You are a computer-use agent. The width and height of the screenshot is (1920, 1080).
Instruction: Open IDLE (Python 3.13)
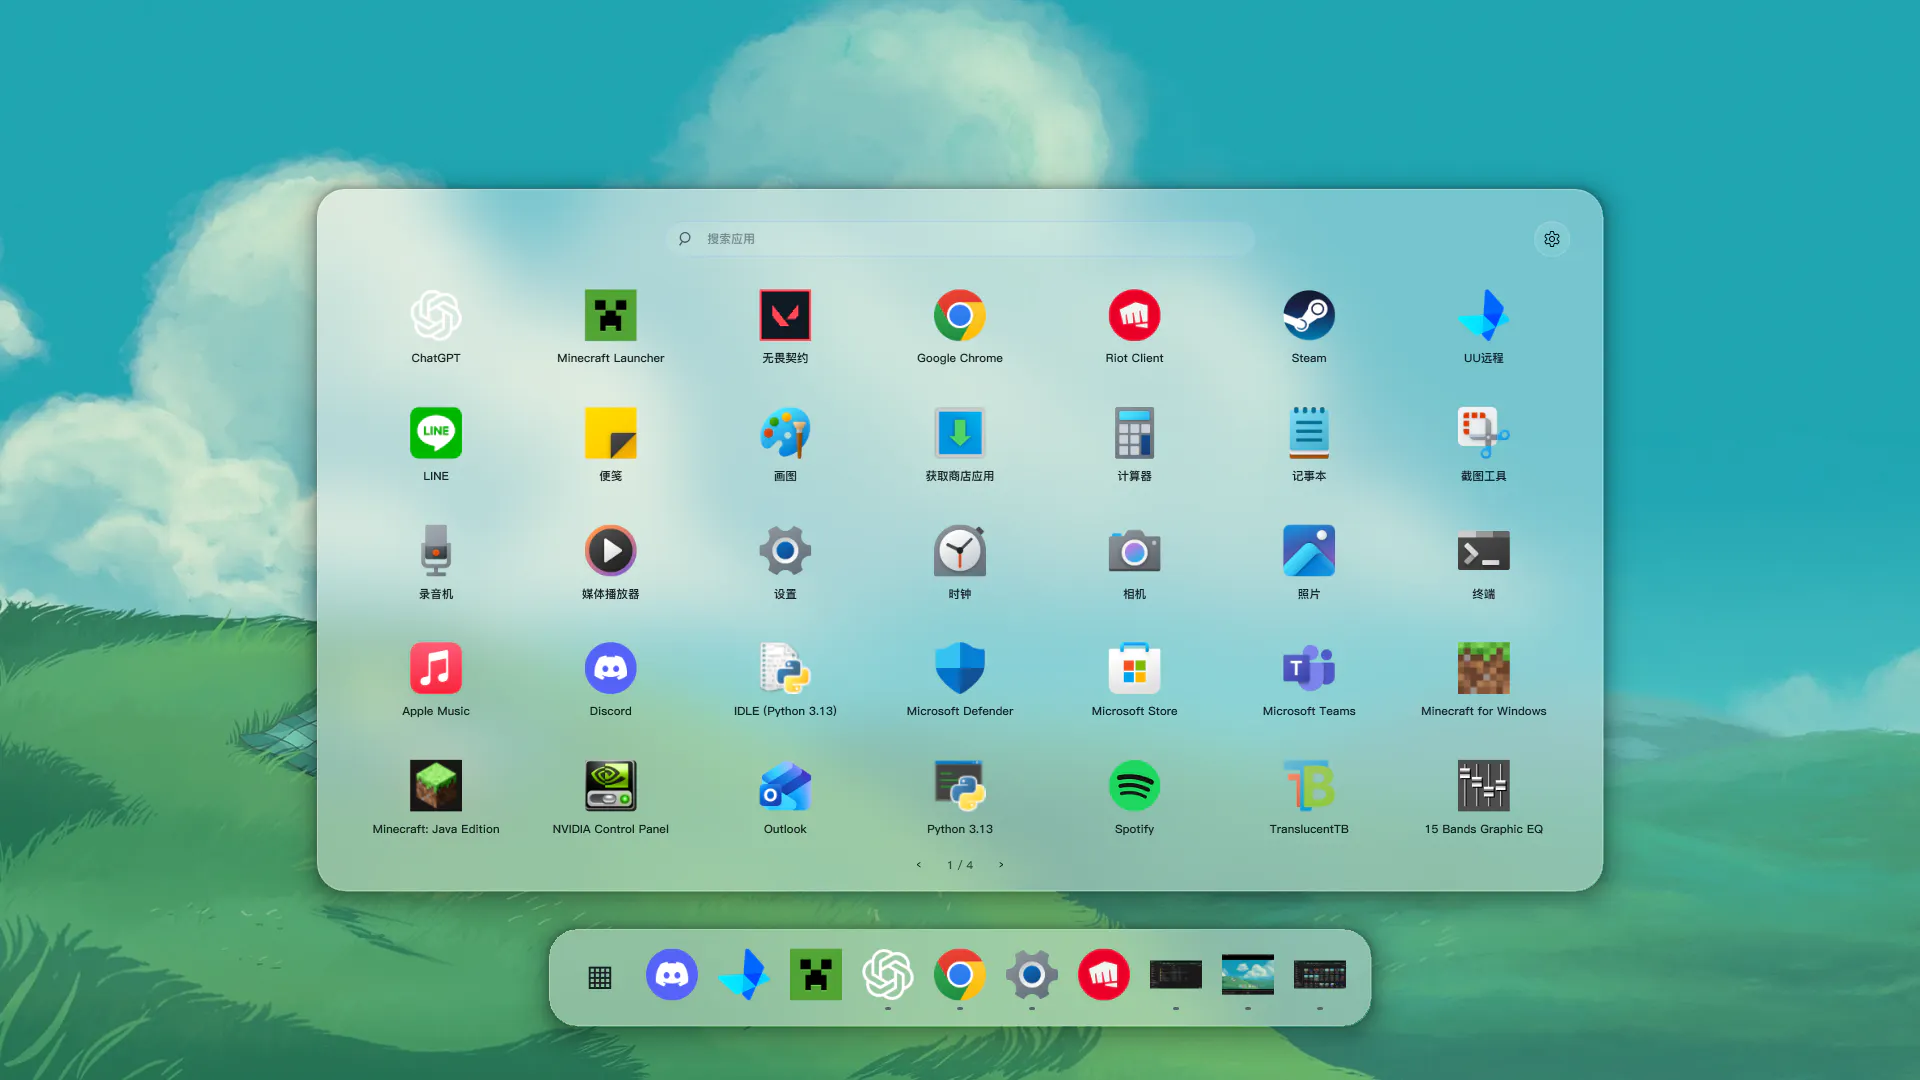pyautogui.click(x=785, y=668)
